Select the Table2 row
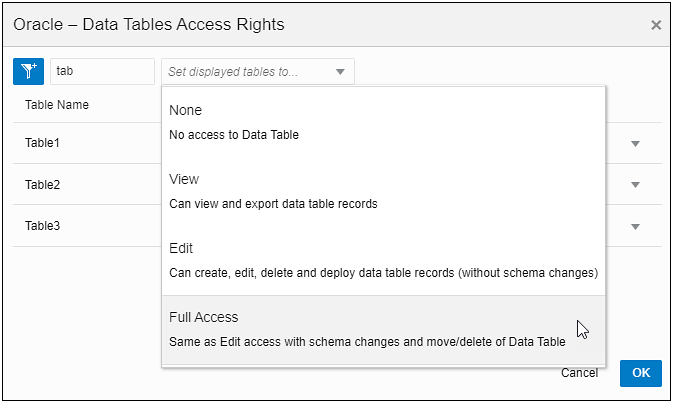The image size is (673, 403). tap(43, 185)
